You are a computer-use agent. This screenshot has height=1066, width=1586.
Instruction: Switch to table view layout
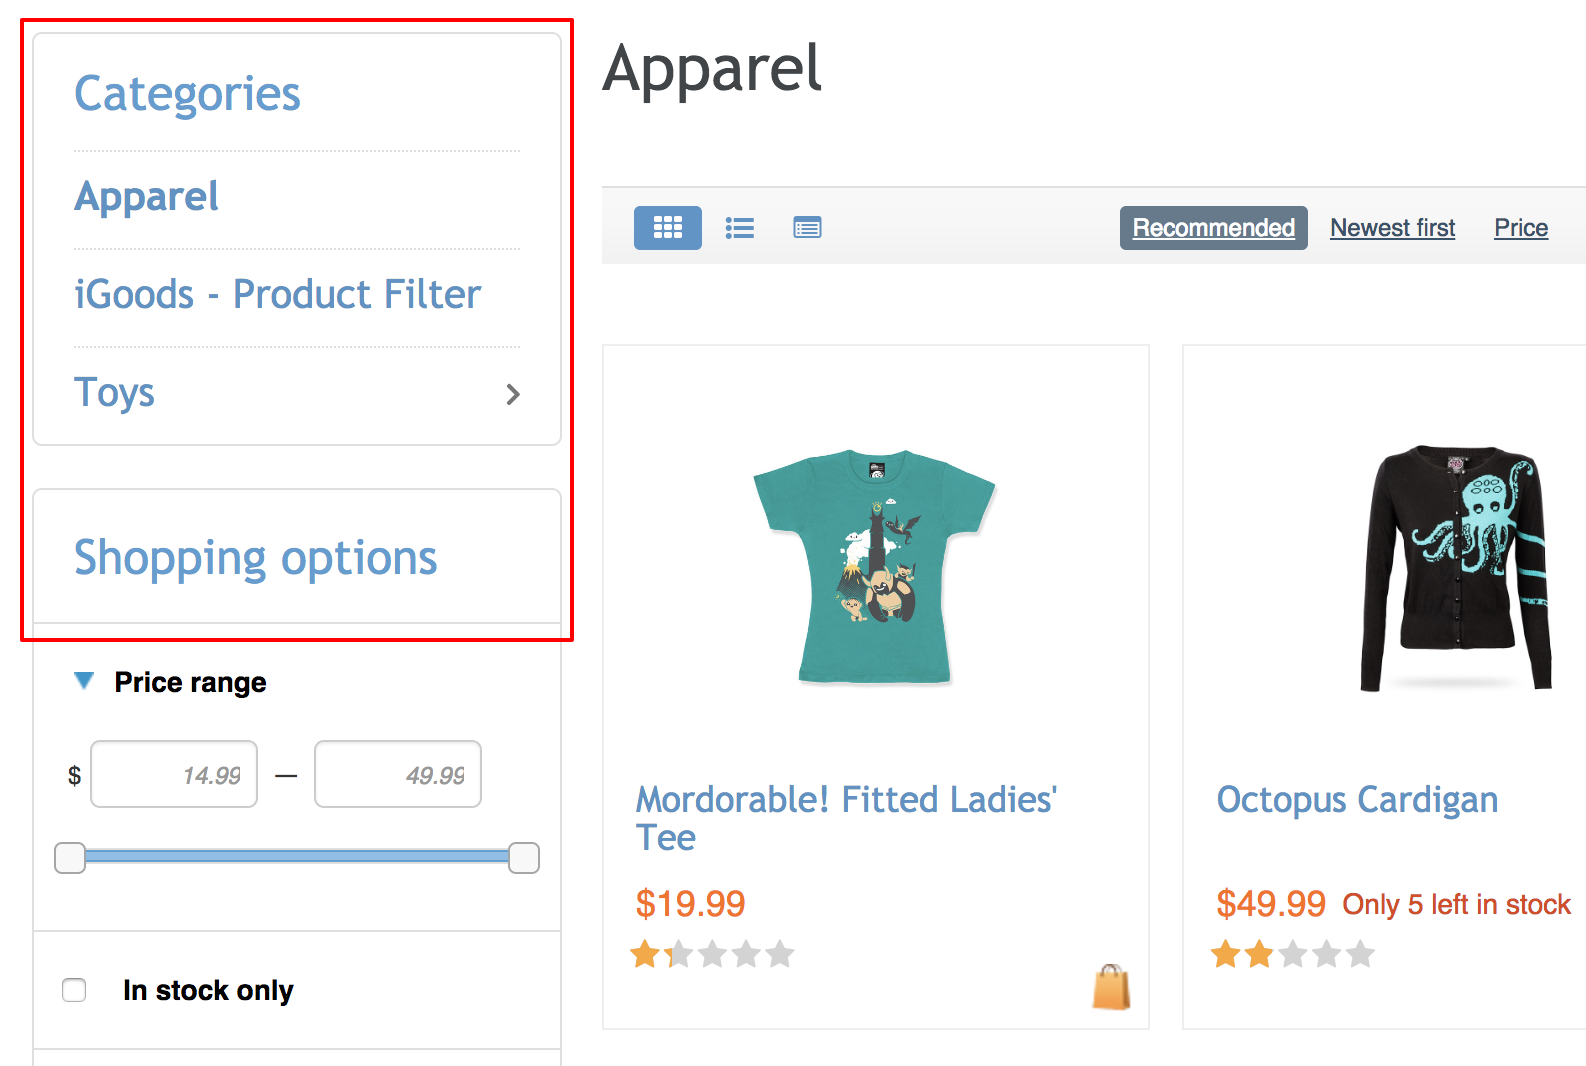tap(807, 227)
